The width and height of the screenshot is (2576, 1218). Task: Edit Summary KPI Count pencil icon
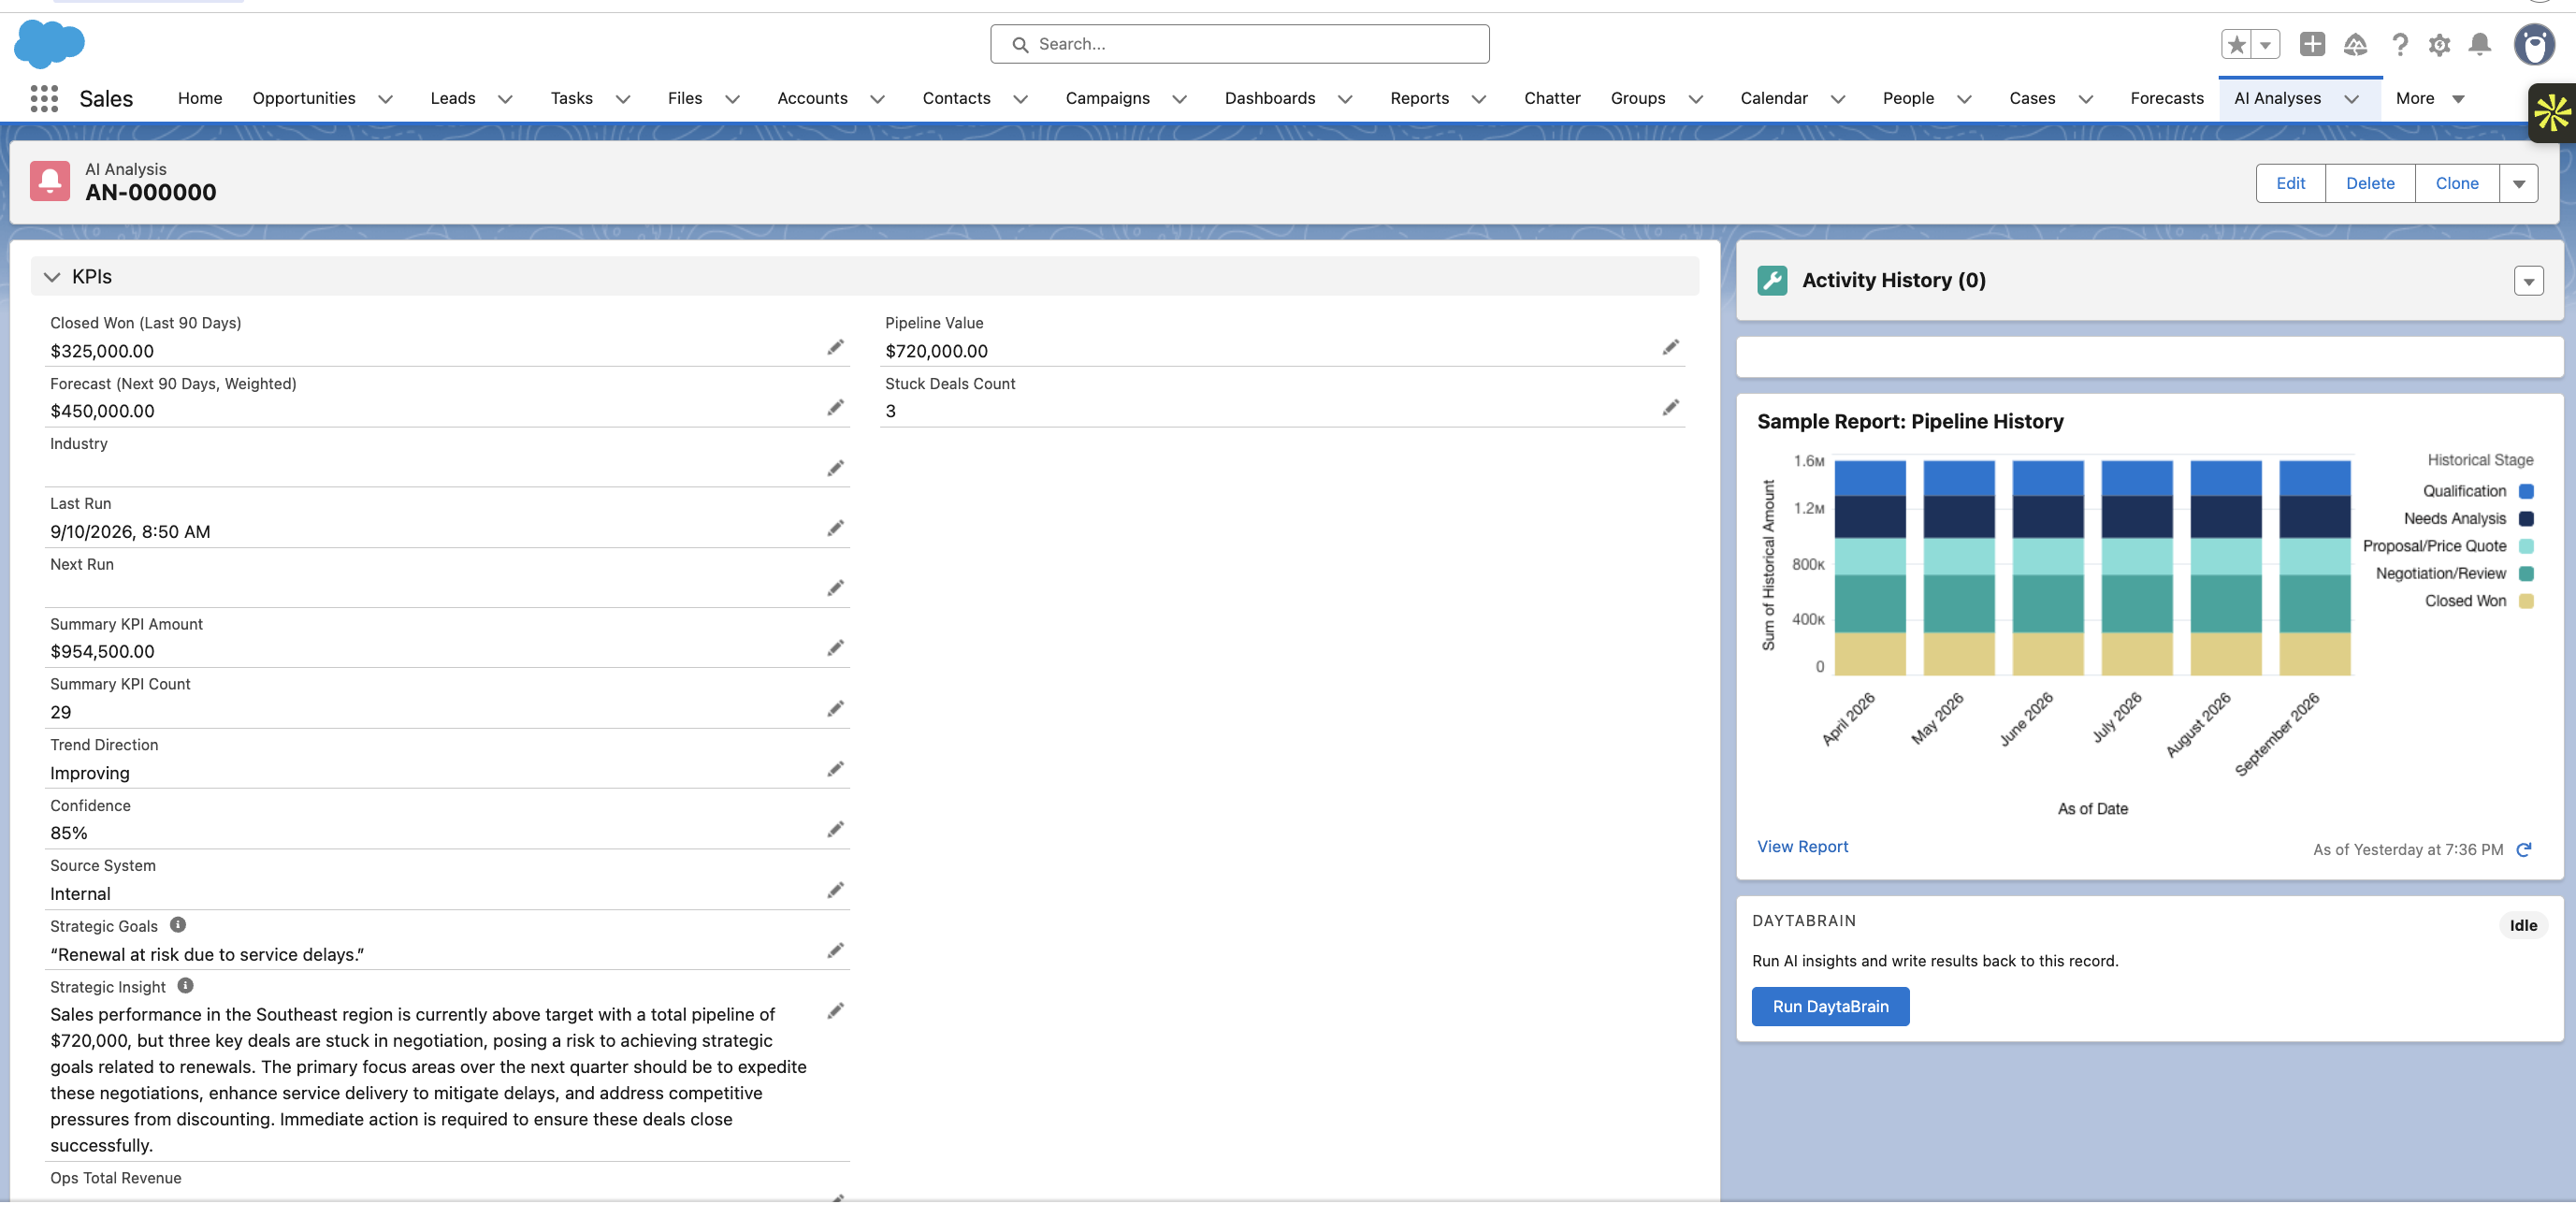835,709
